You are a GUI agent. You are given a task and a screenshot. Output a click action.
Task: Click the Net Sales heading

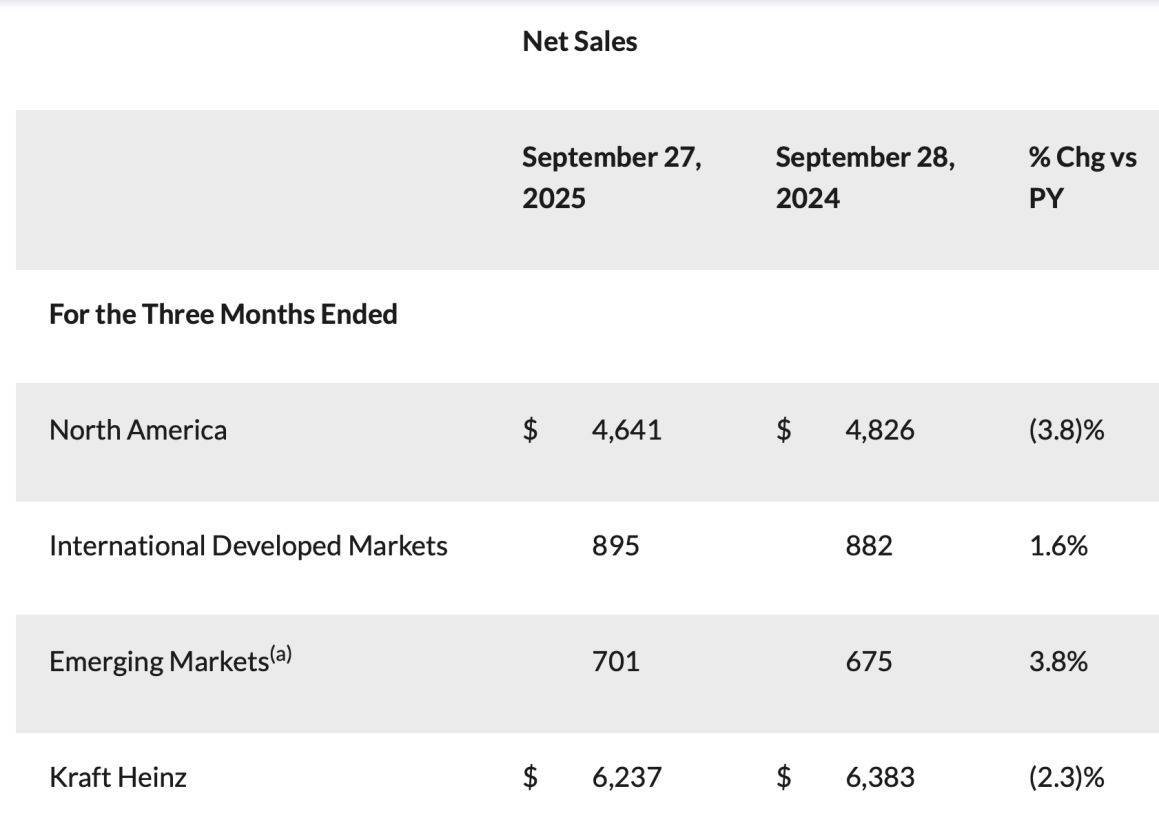click(579, 41)
